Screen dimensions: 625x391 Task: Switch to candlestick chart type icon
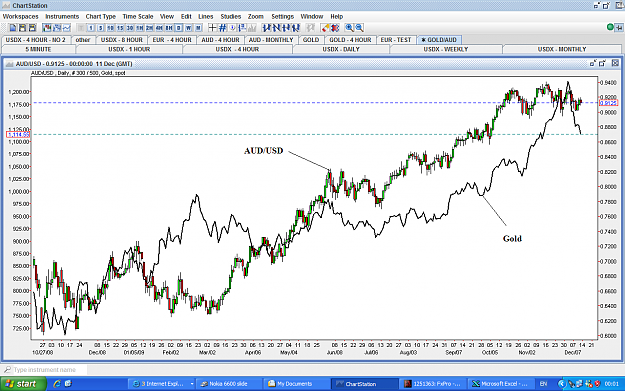tap(47, 28)
